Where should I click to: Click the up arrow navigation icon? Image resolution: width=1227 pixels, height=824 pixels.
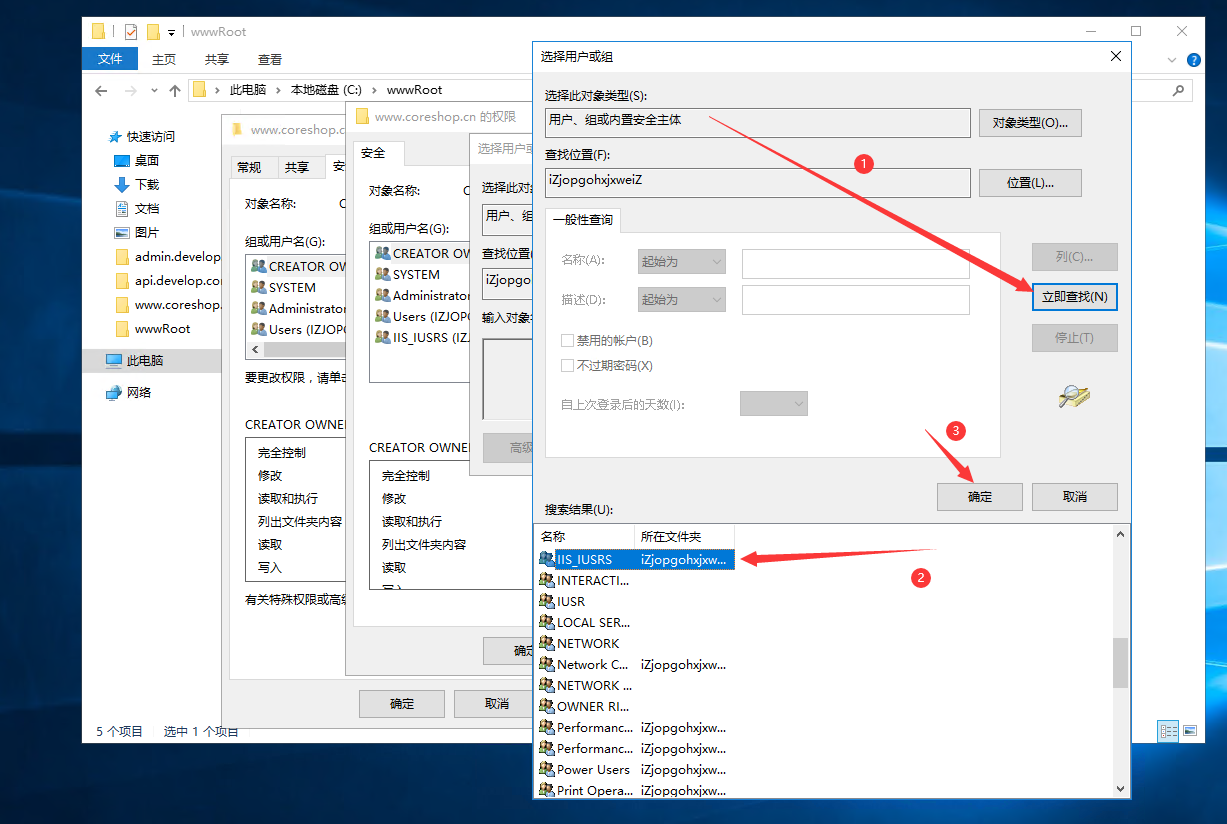coord(175,90)
